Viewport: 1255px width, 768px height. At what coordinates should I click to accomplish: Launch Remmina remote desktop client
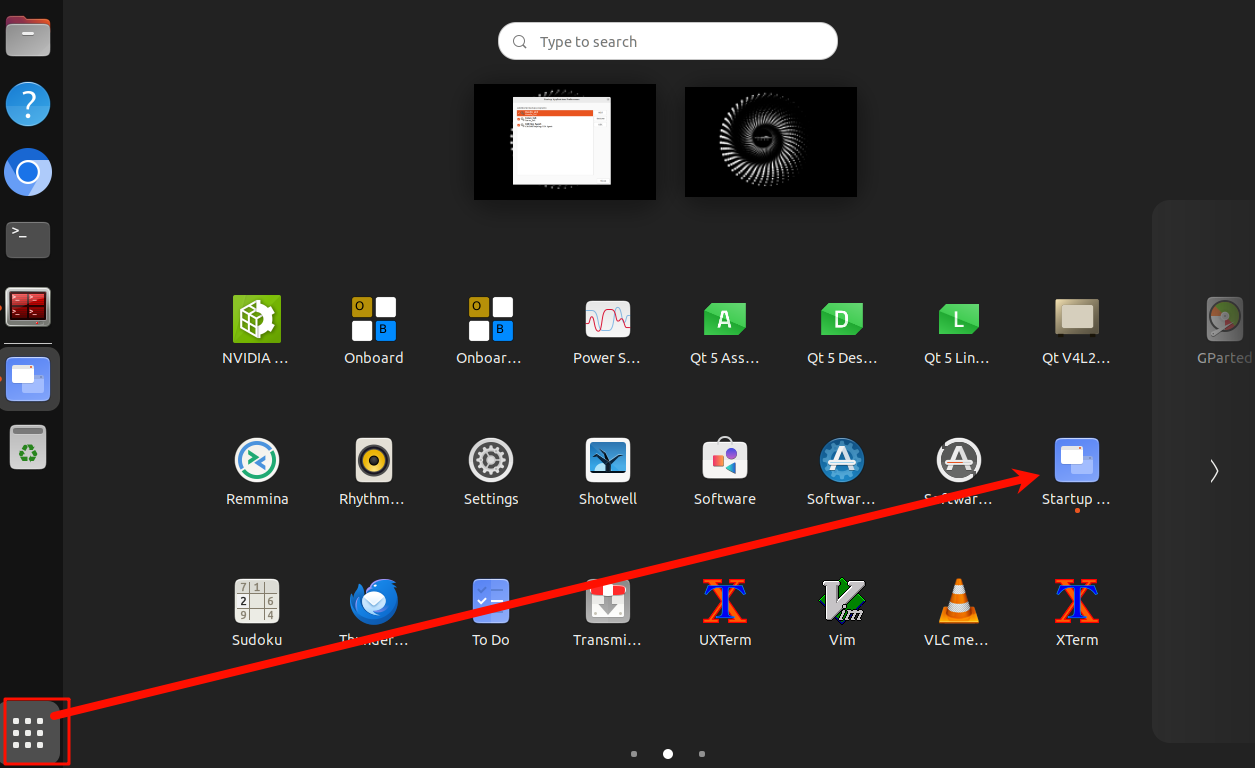click(257, 461)
